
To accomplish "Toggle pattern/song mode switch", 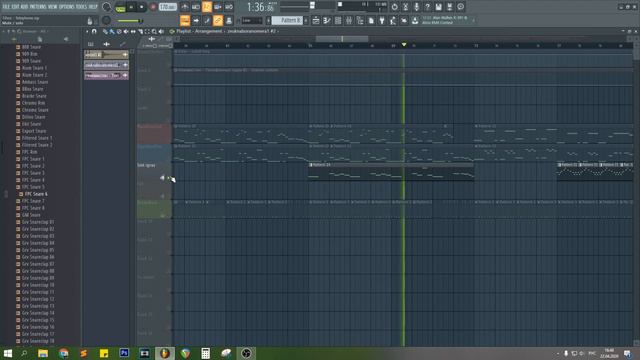I will pyautogui.click(x=120, y=7).
